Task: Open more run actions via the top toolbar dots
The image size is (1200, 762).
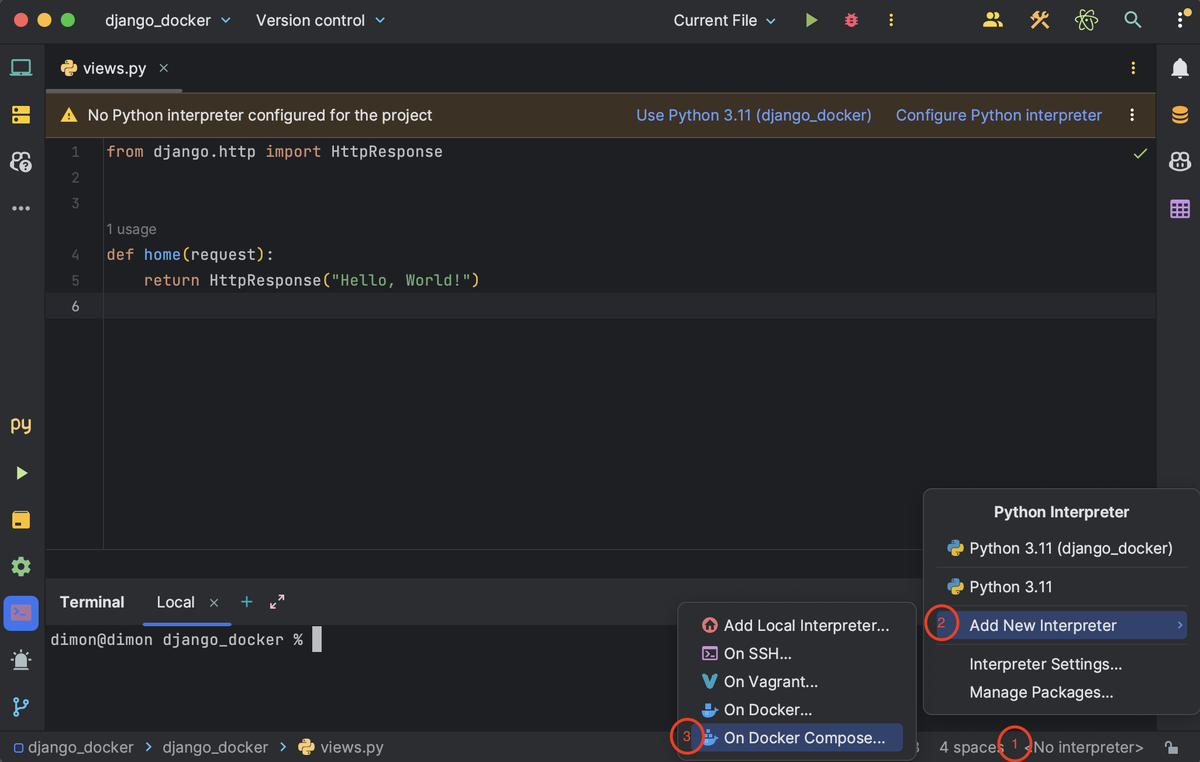Action: (x=891, y=20)
